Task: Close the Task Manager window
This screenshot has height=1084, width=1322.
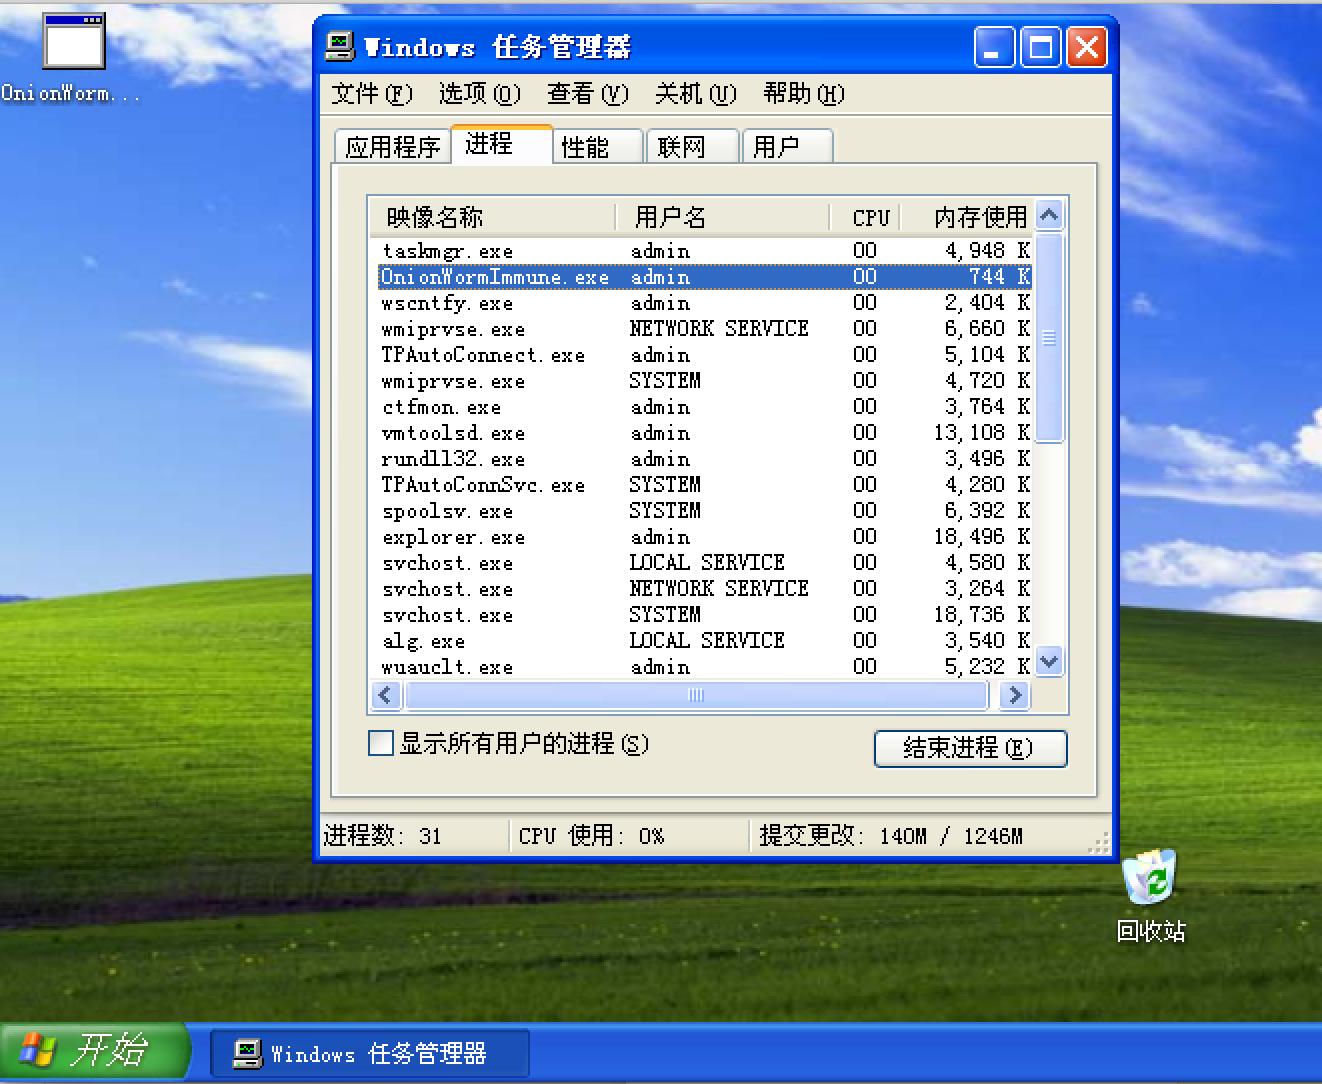Action: 1086,47
